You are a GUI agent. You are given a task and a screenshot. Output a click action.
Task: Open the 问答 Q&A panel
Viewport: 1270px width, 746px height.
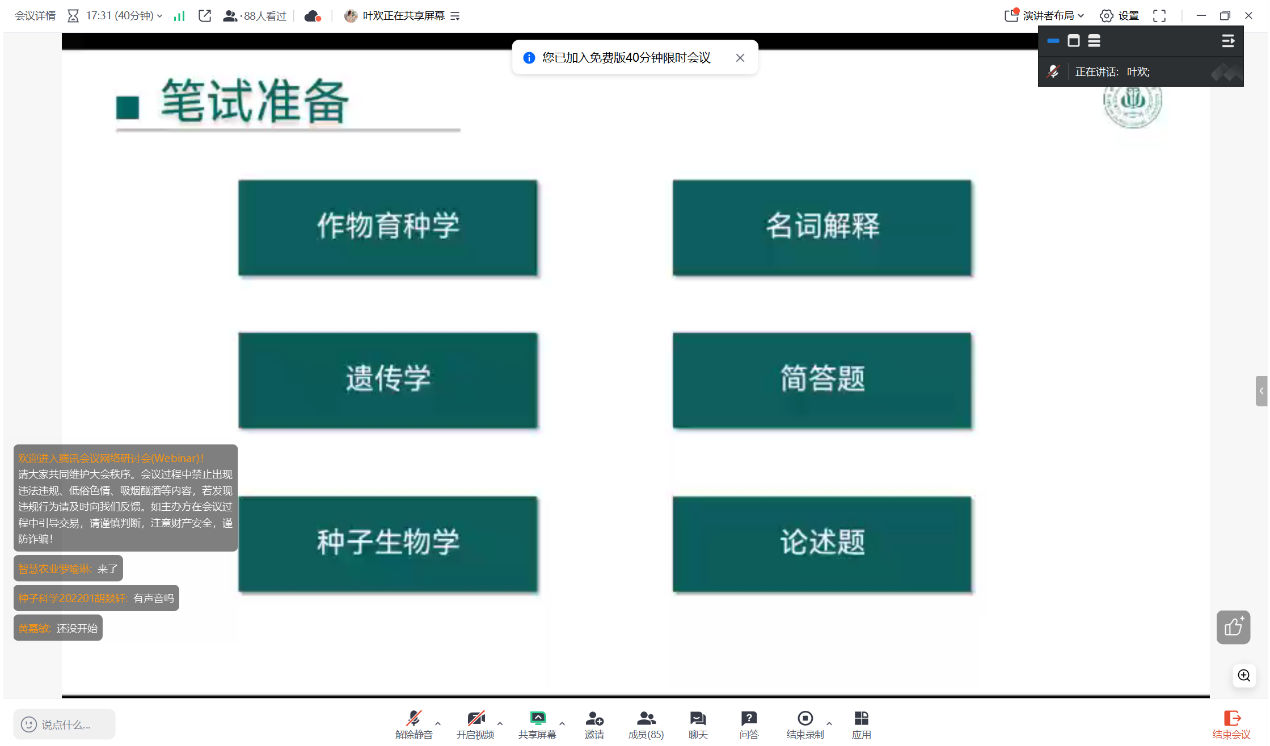[749, 719]
